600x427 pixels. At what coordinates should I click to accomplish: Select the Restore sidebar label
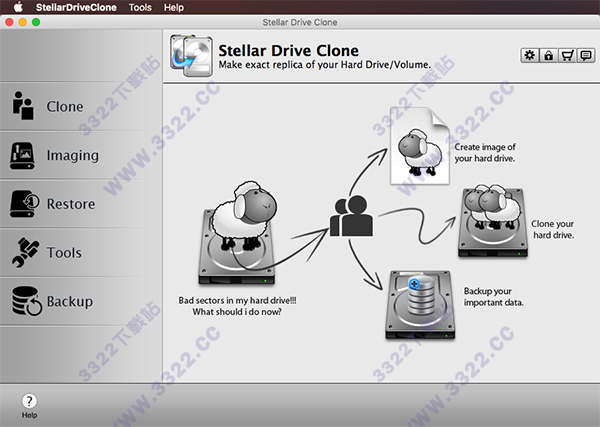coord(71,204)
